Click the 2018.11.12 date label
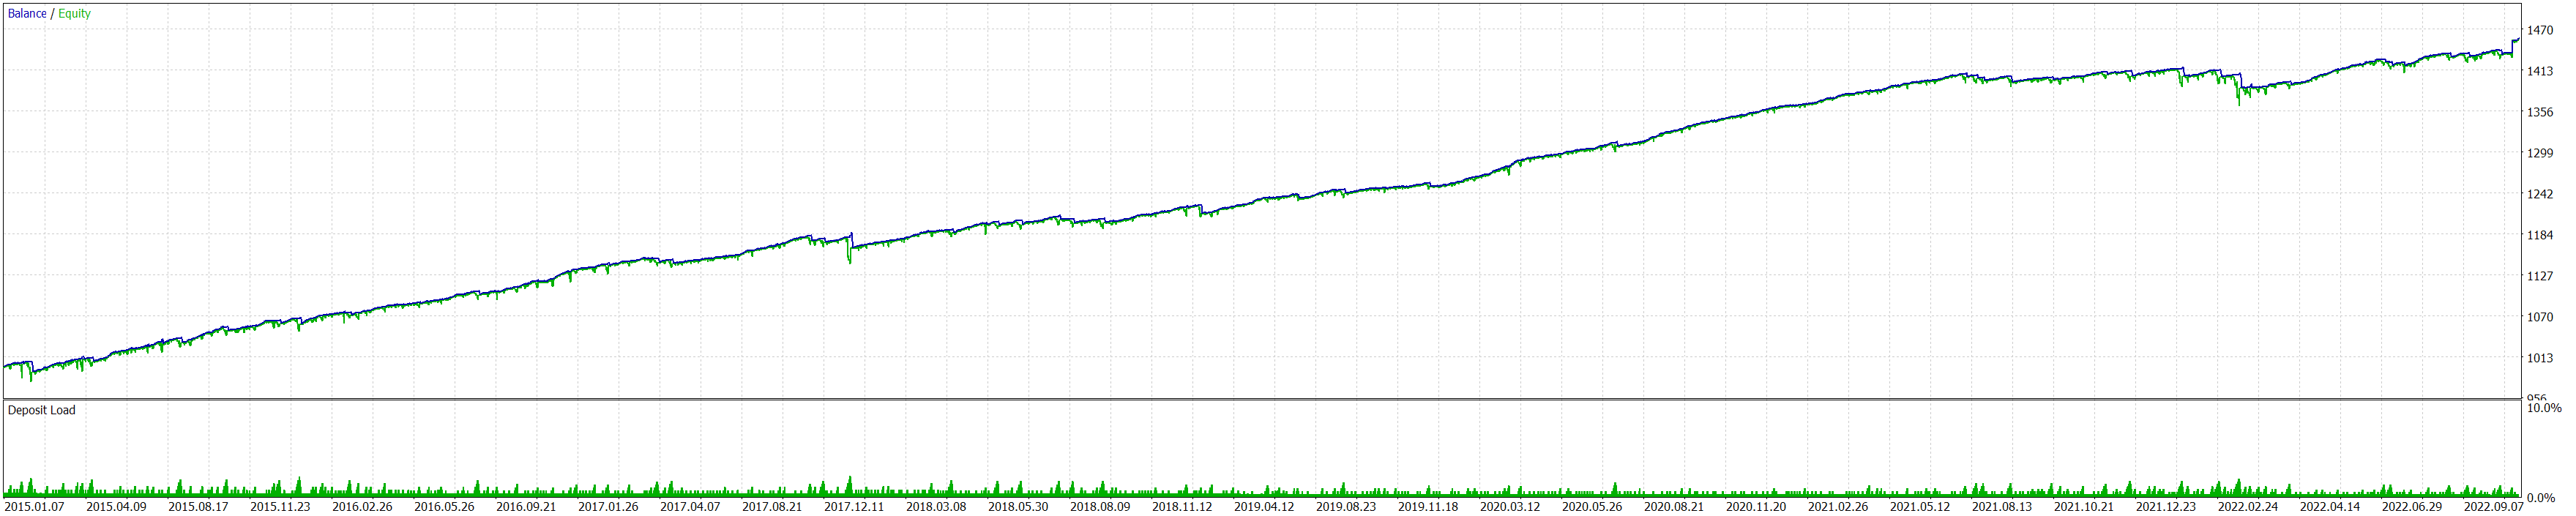The height and width of the screenshot is (516, 2576). (1182, 507)
